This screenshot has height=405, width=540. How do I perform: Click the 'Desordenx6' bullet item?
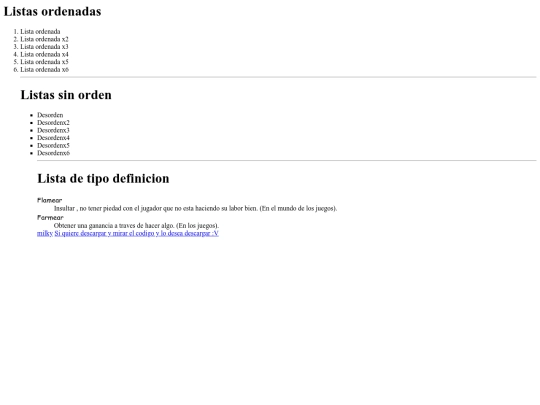point(53,153)
